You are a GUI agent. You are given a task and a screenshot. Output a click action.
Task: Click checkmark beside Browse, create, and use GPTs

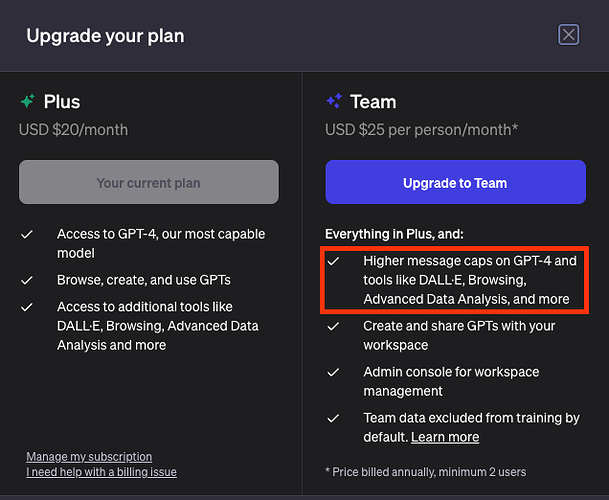pyautogui.click(x=28, y=280)
